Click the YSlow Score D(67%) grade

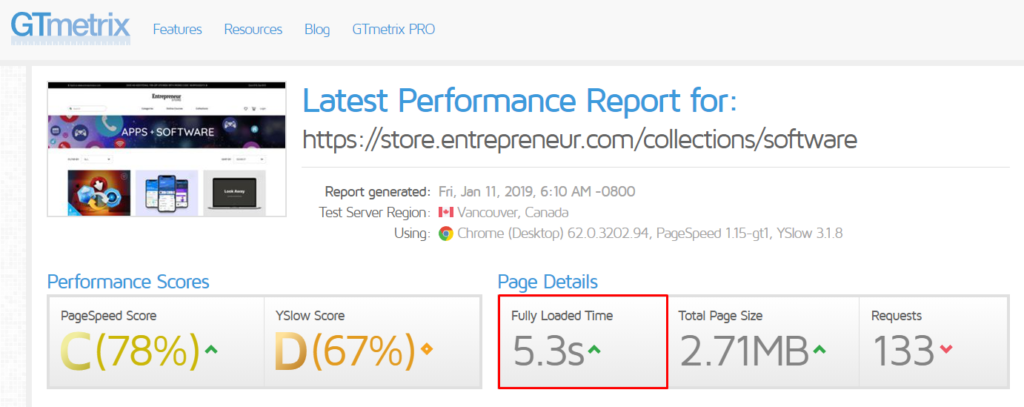point(344,350)
